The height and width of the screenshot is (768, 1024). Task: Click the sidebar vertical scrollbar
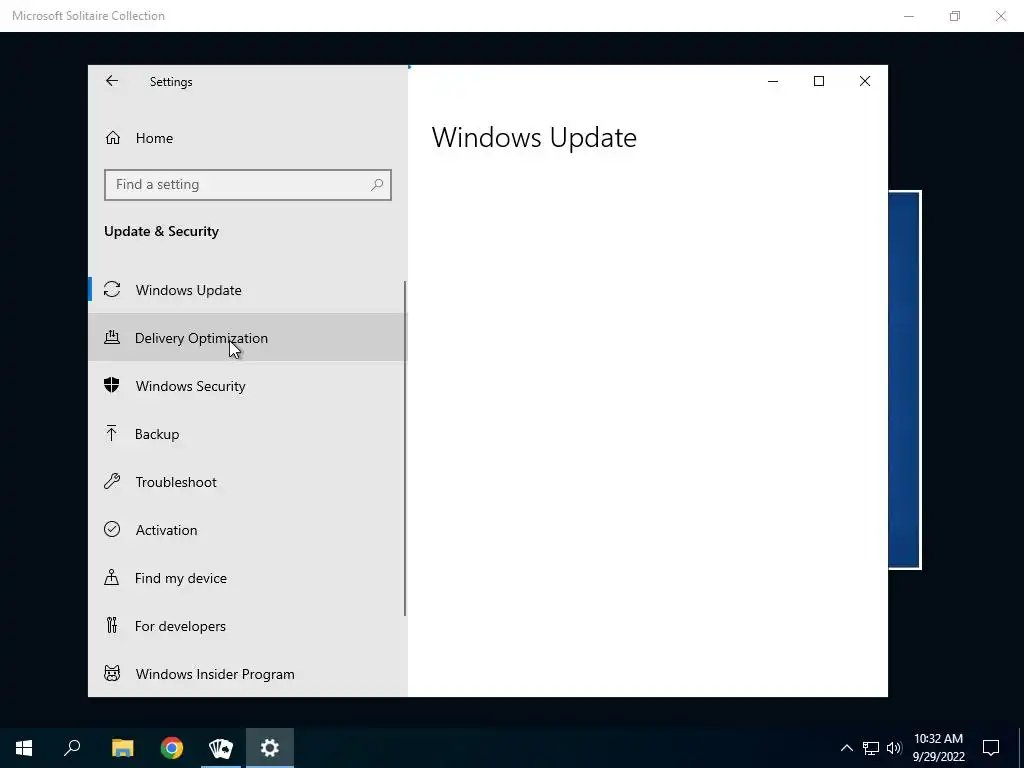coord(405,448)
